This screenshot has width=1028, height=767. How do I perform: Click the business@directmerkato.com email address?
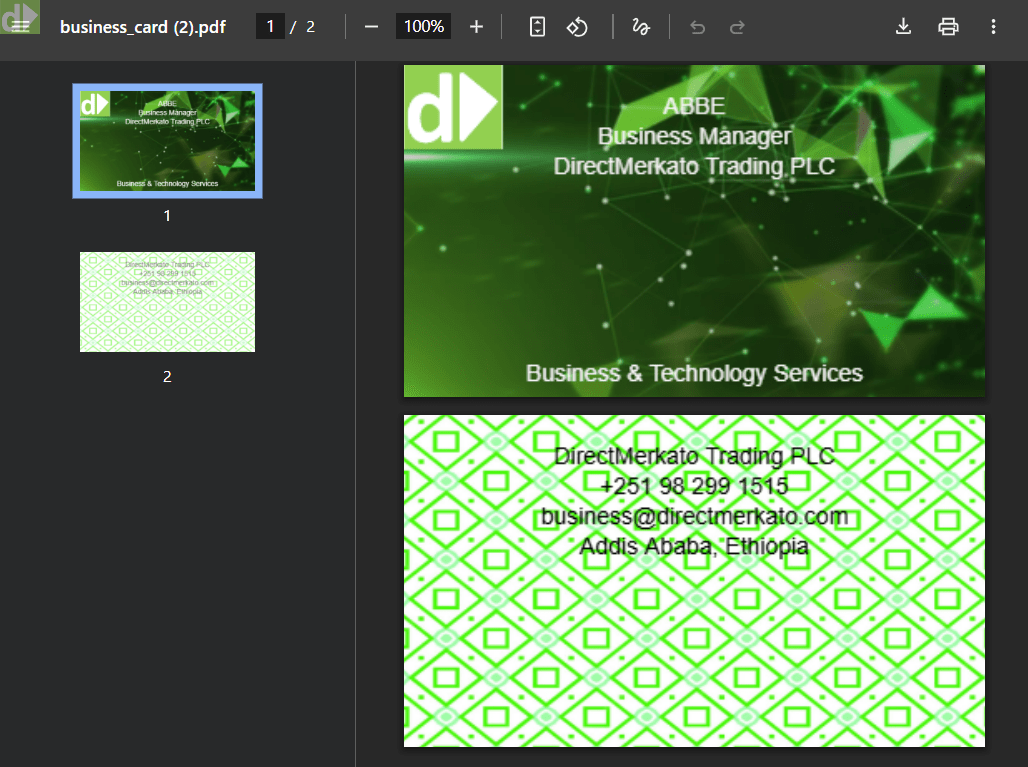coord(694,517)
